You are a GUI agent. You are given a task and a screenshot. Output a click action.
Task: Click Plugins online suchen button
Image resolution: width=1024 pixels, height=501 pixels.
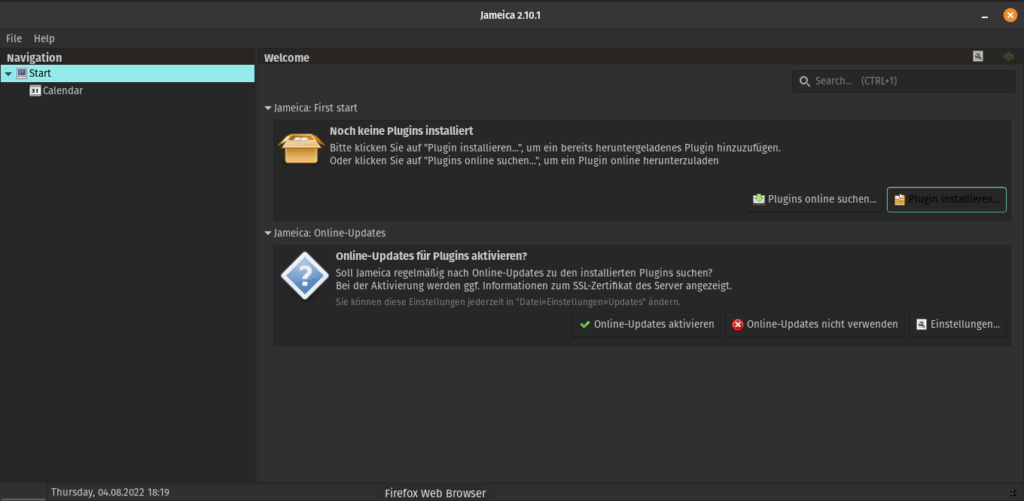814,199
